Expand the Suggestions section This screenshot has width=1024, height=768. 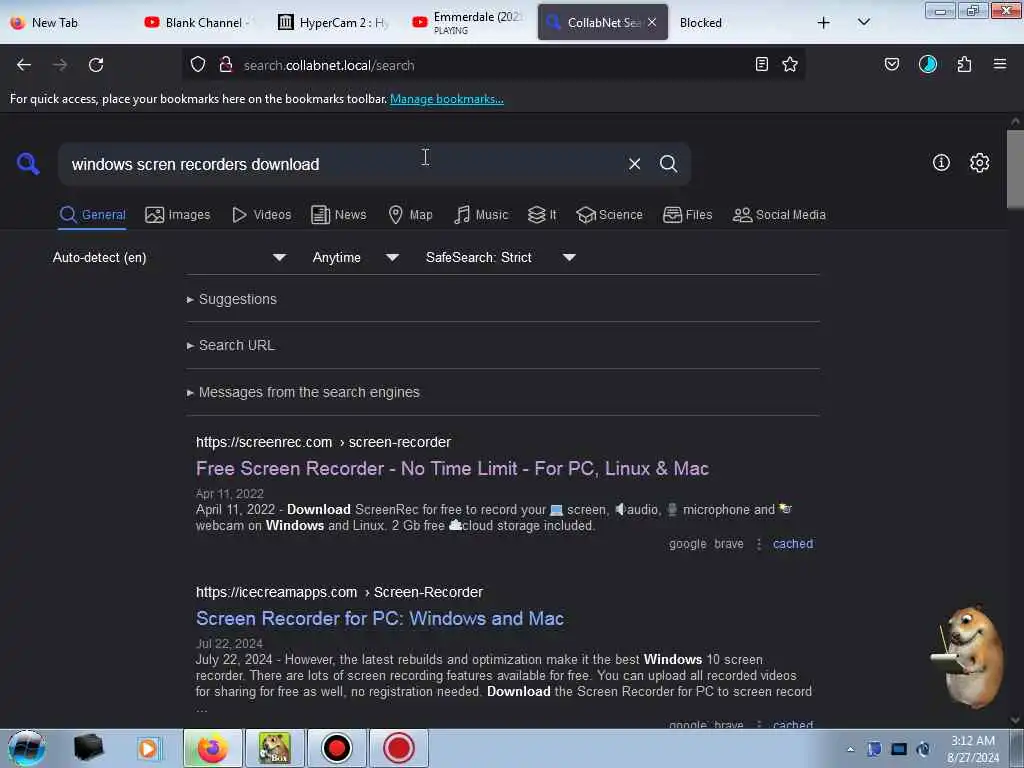tap(232, 299)
